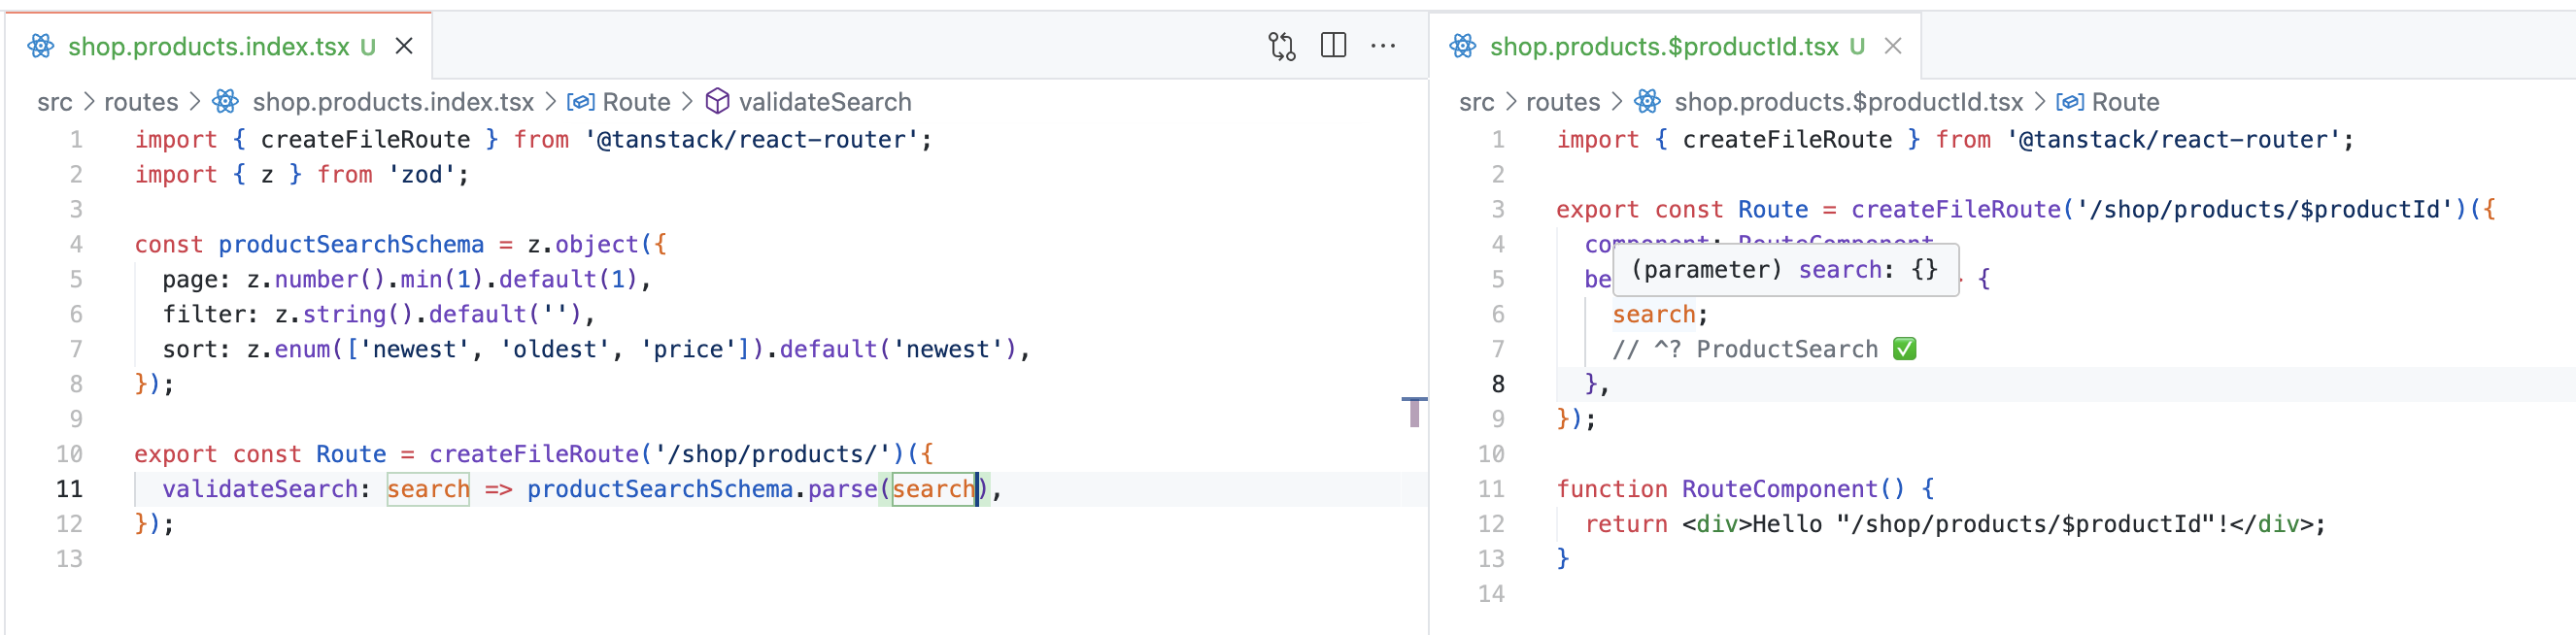Click React file icon in right breadcrumb

1648,101
